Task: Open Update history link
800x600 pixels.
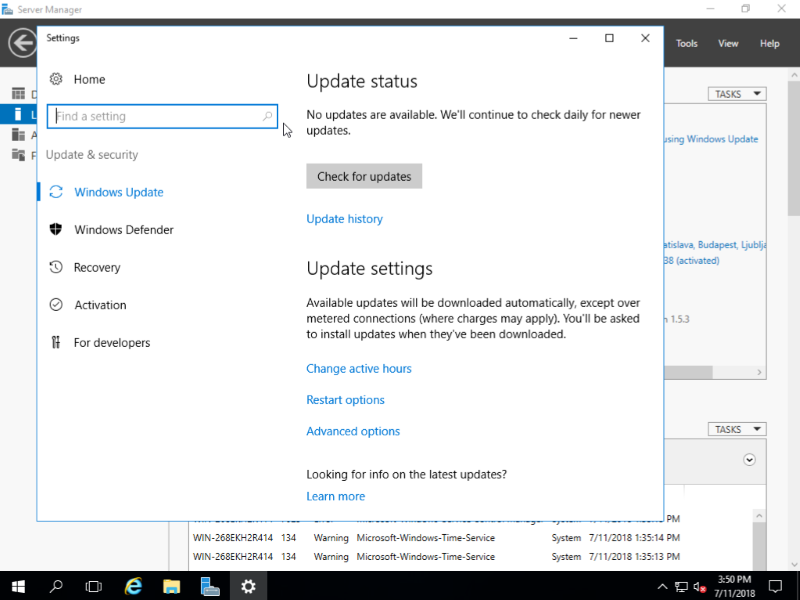Action: click(344, 219)
